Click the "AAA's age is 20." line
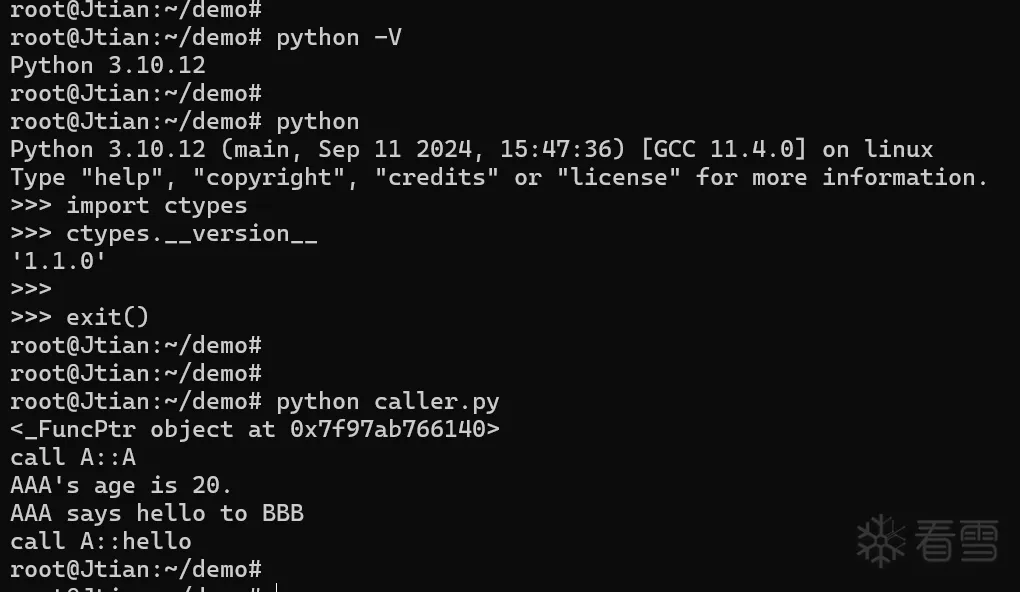Screen dimensions: 1020x592 pos(121,486)
